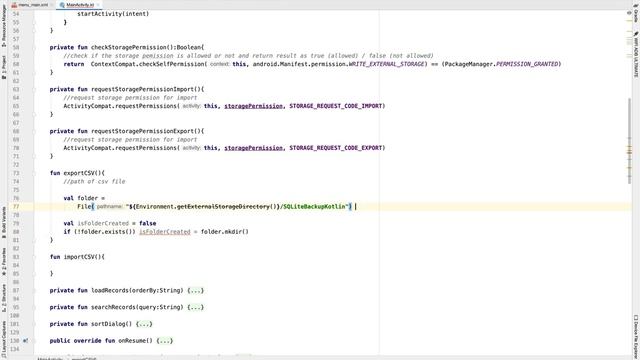Expand the folded onResume function body

pos(164,341)
